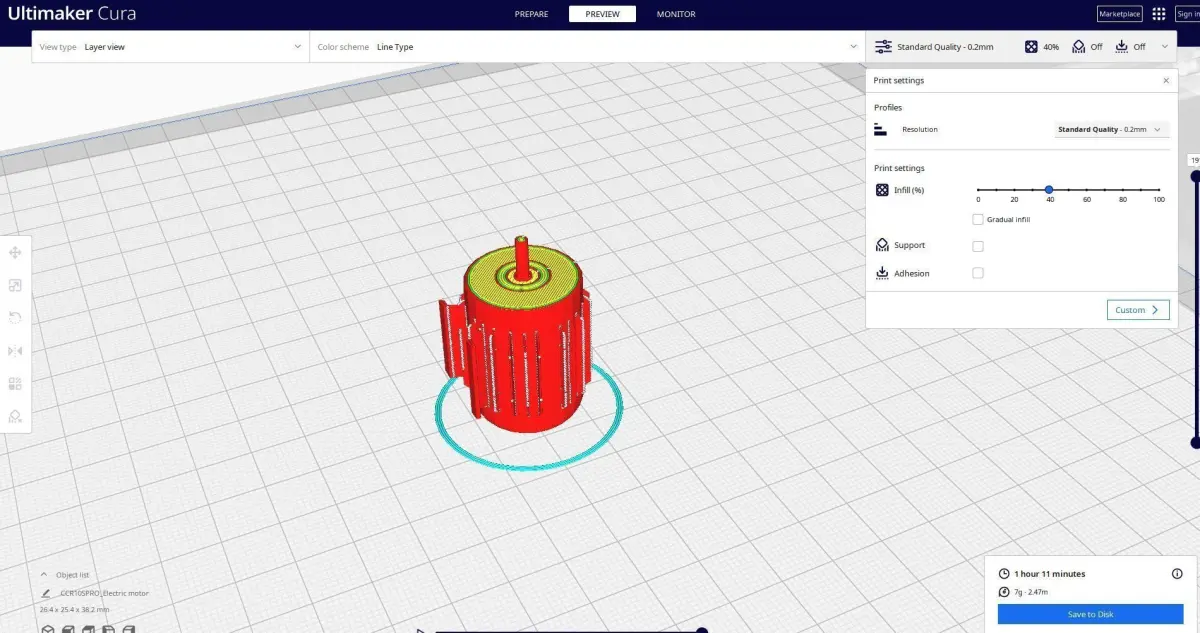Enable the Gradual infill checkbox

[x=978, y=219]
